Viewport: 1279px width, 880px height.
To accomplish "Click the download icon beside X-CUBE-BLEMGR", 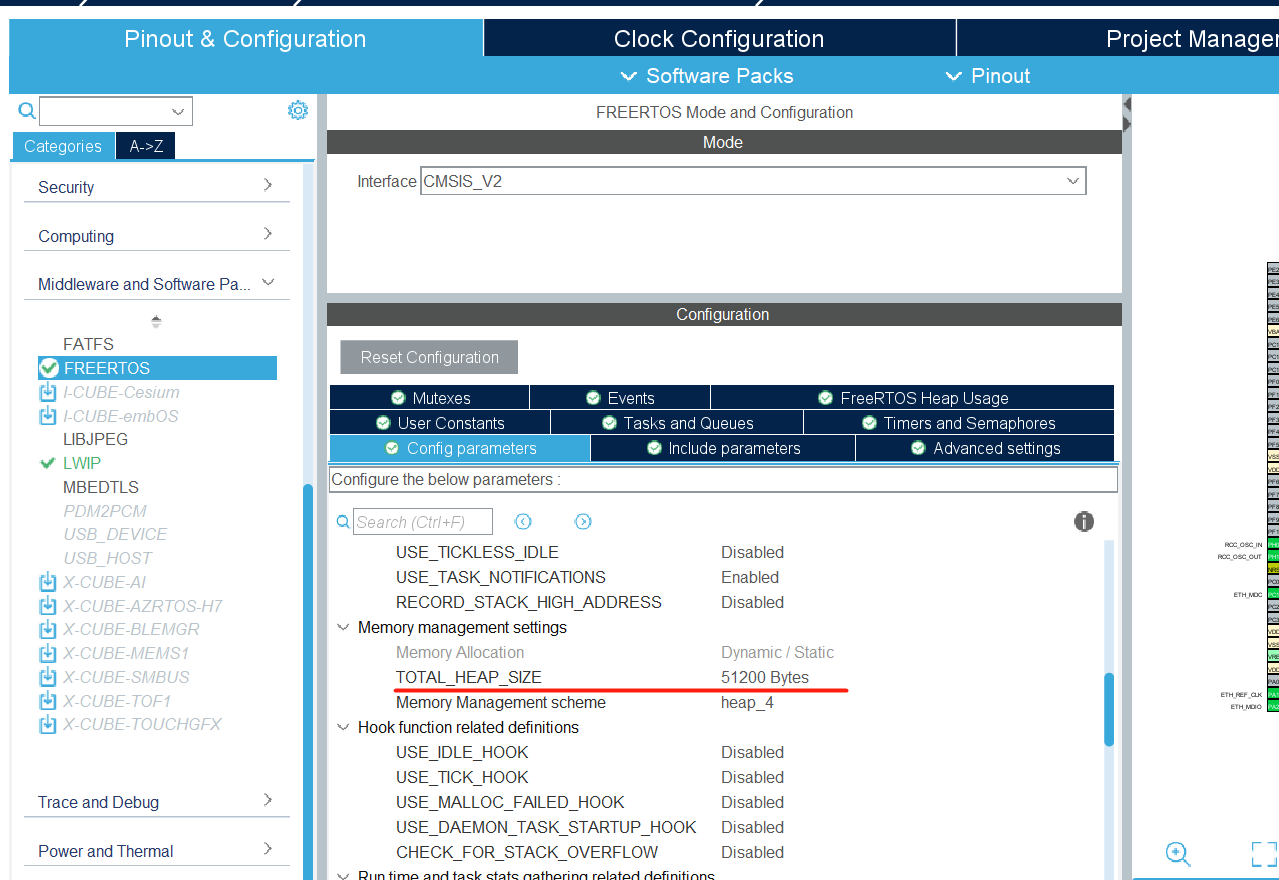I will pos(48,629).
